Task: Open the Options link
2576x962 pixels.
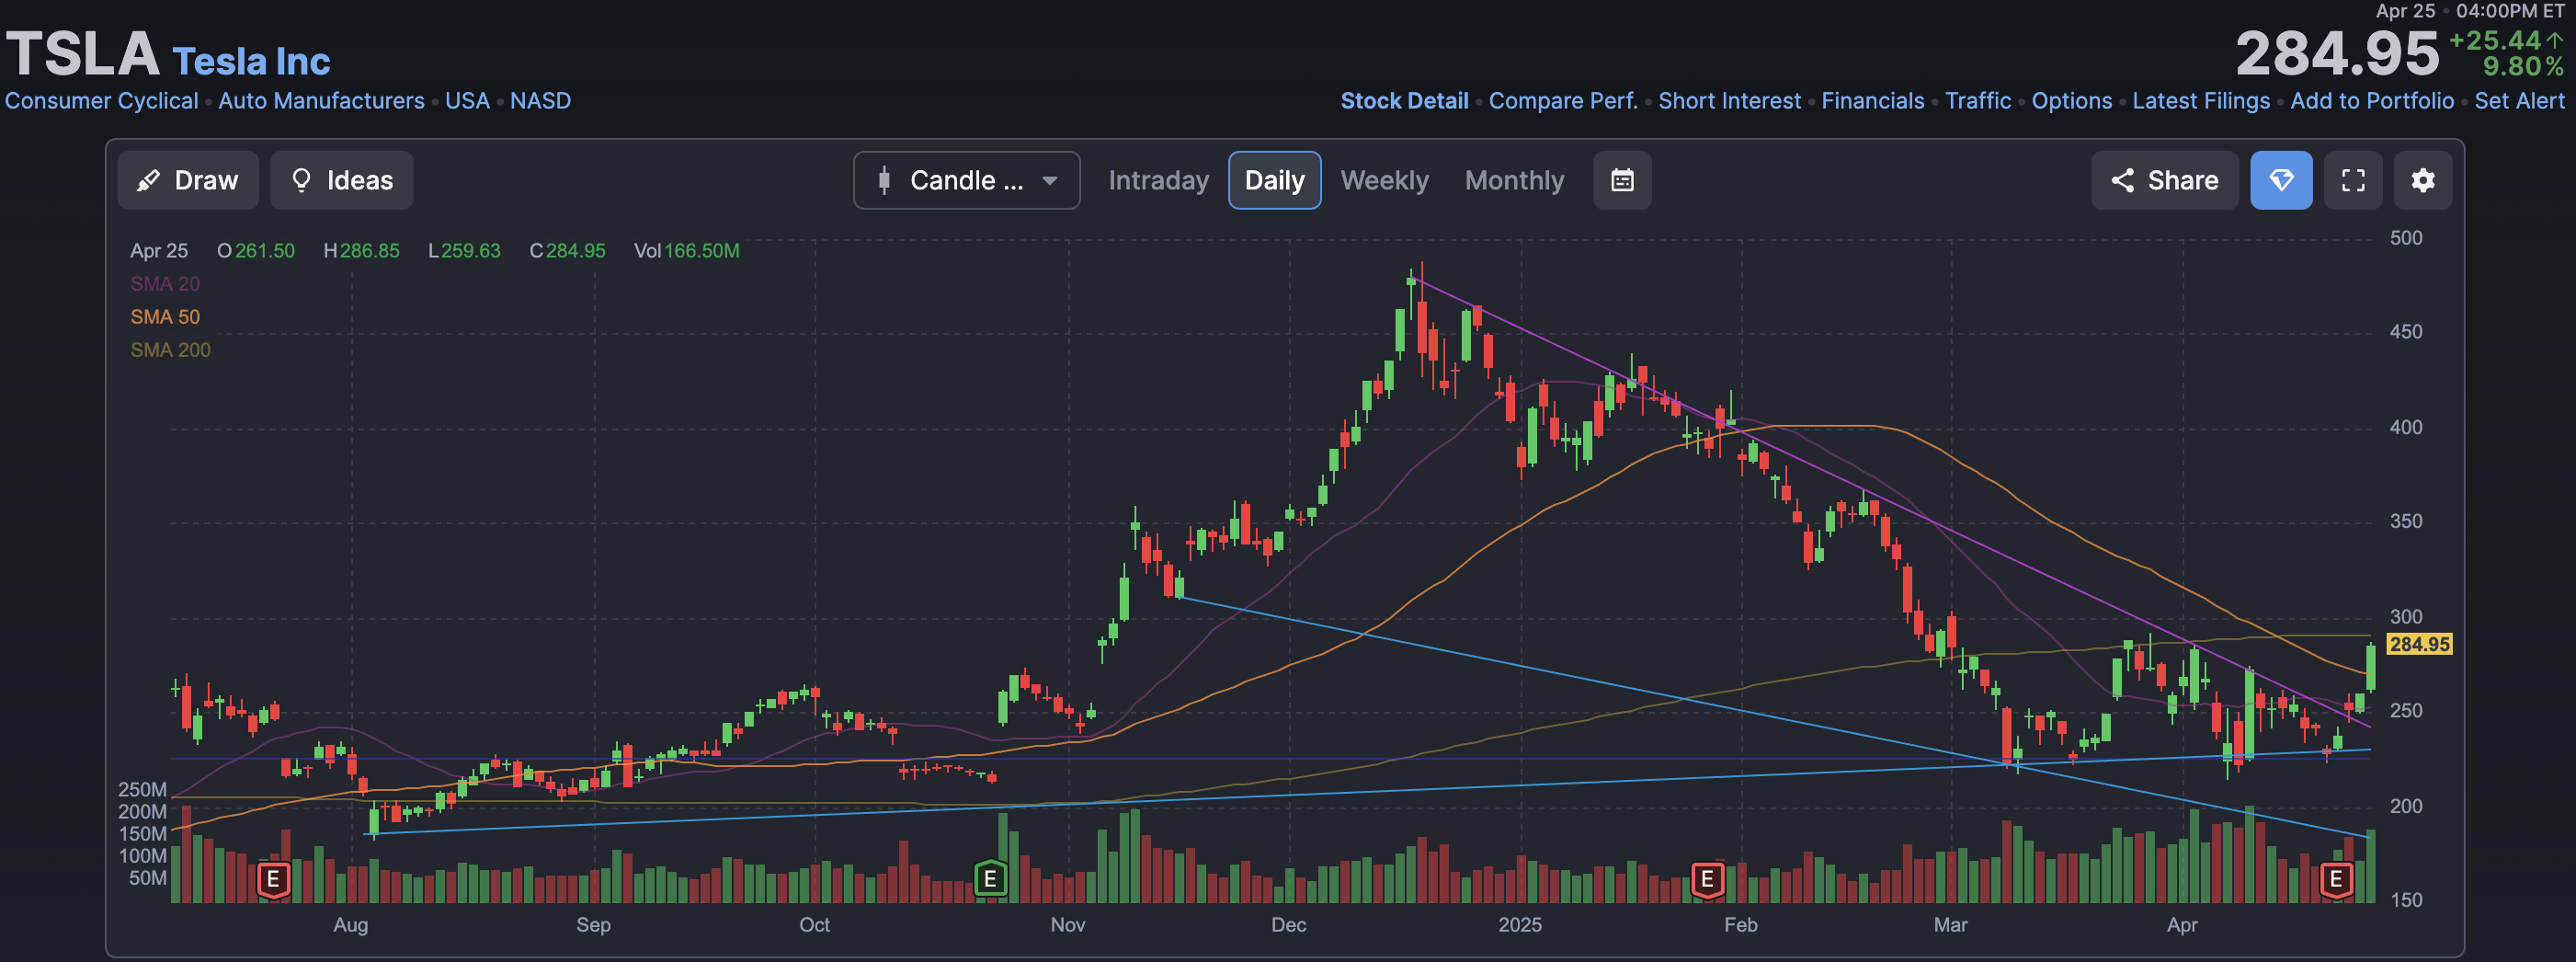Action: pos(2071,101)
